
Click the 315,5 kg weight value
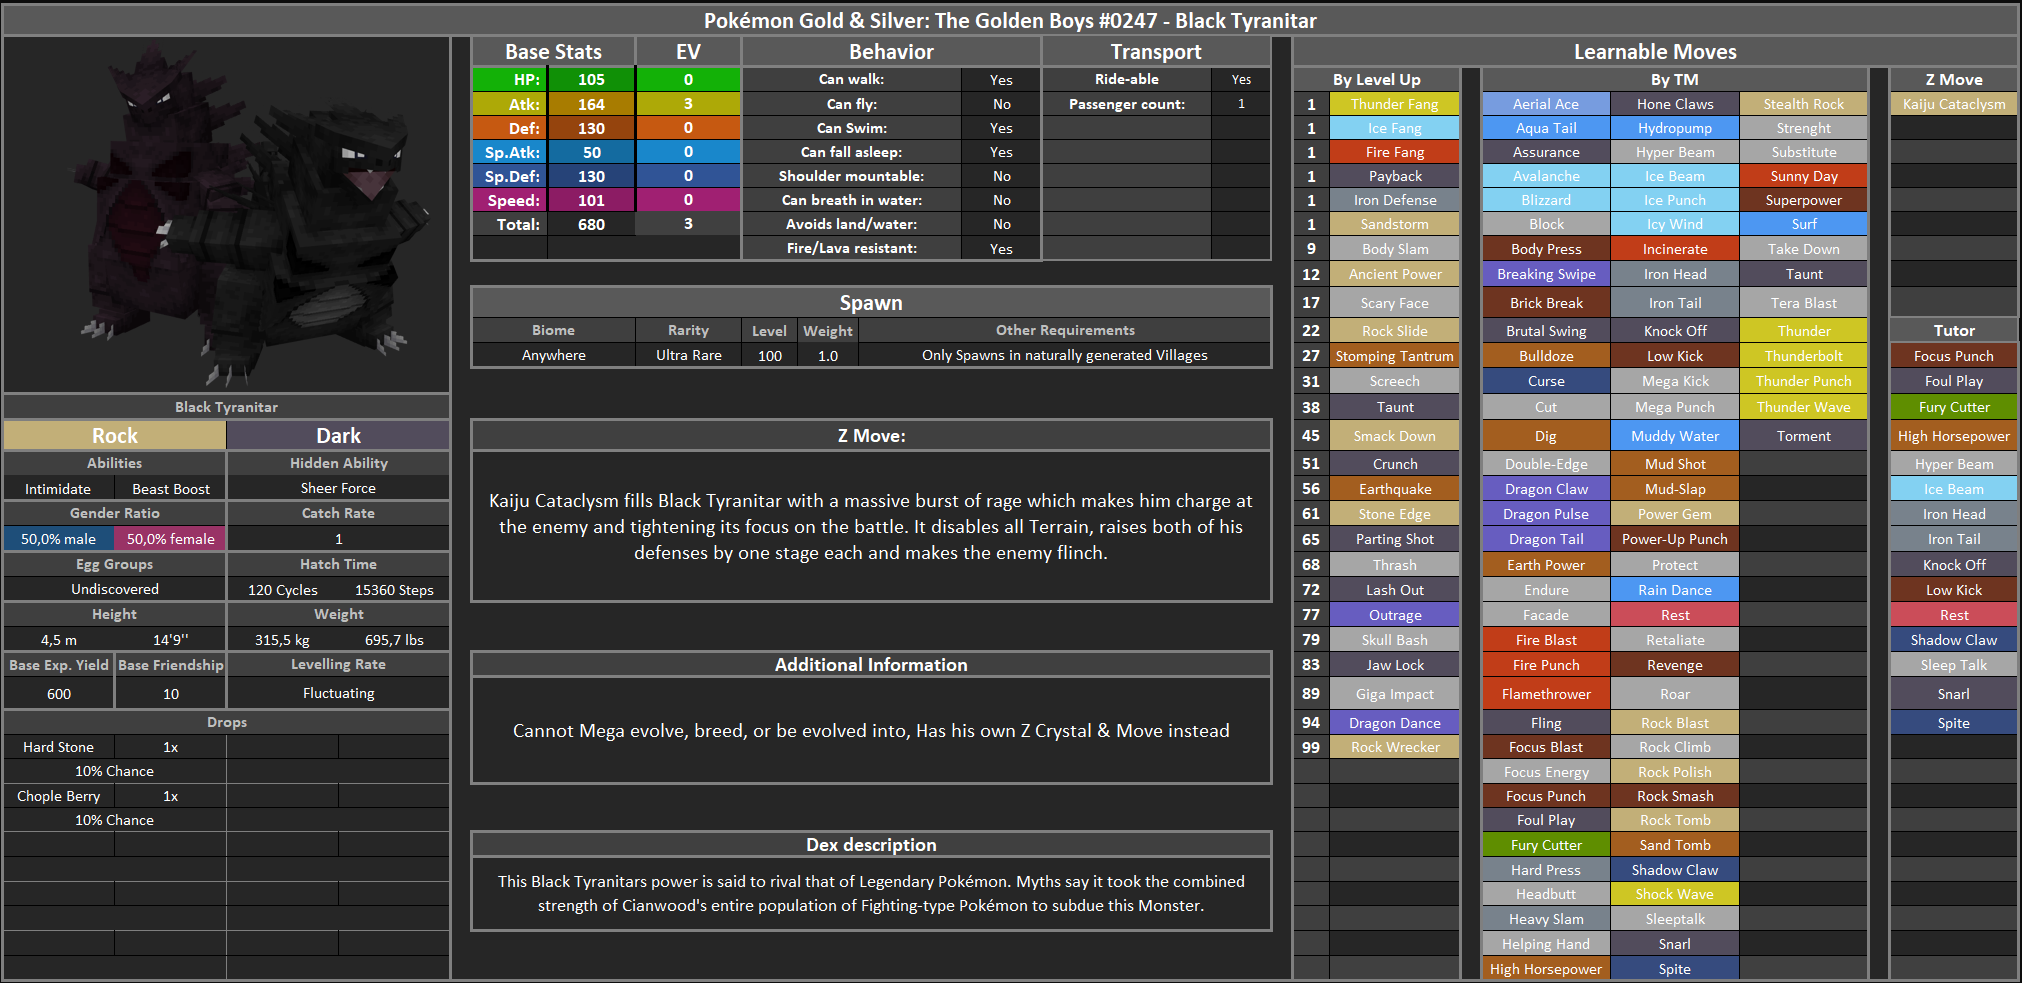click(282, 640)
